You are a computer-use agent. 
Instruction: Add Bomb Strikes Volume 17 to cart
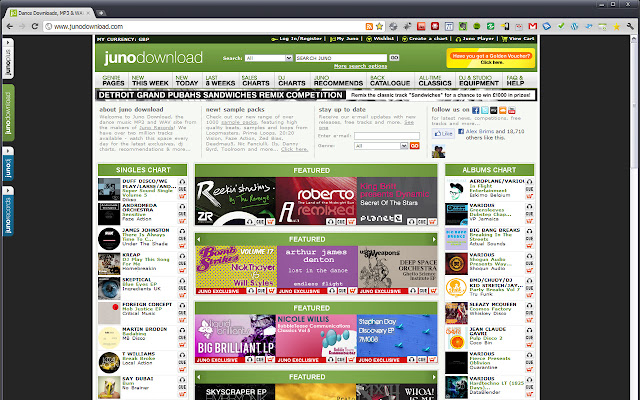271,291
